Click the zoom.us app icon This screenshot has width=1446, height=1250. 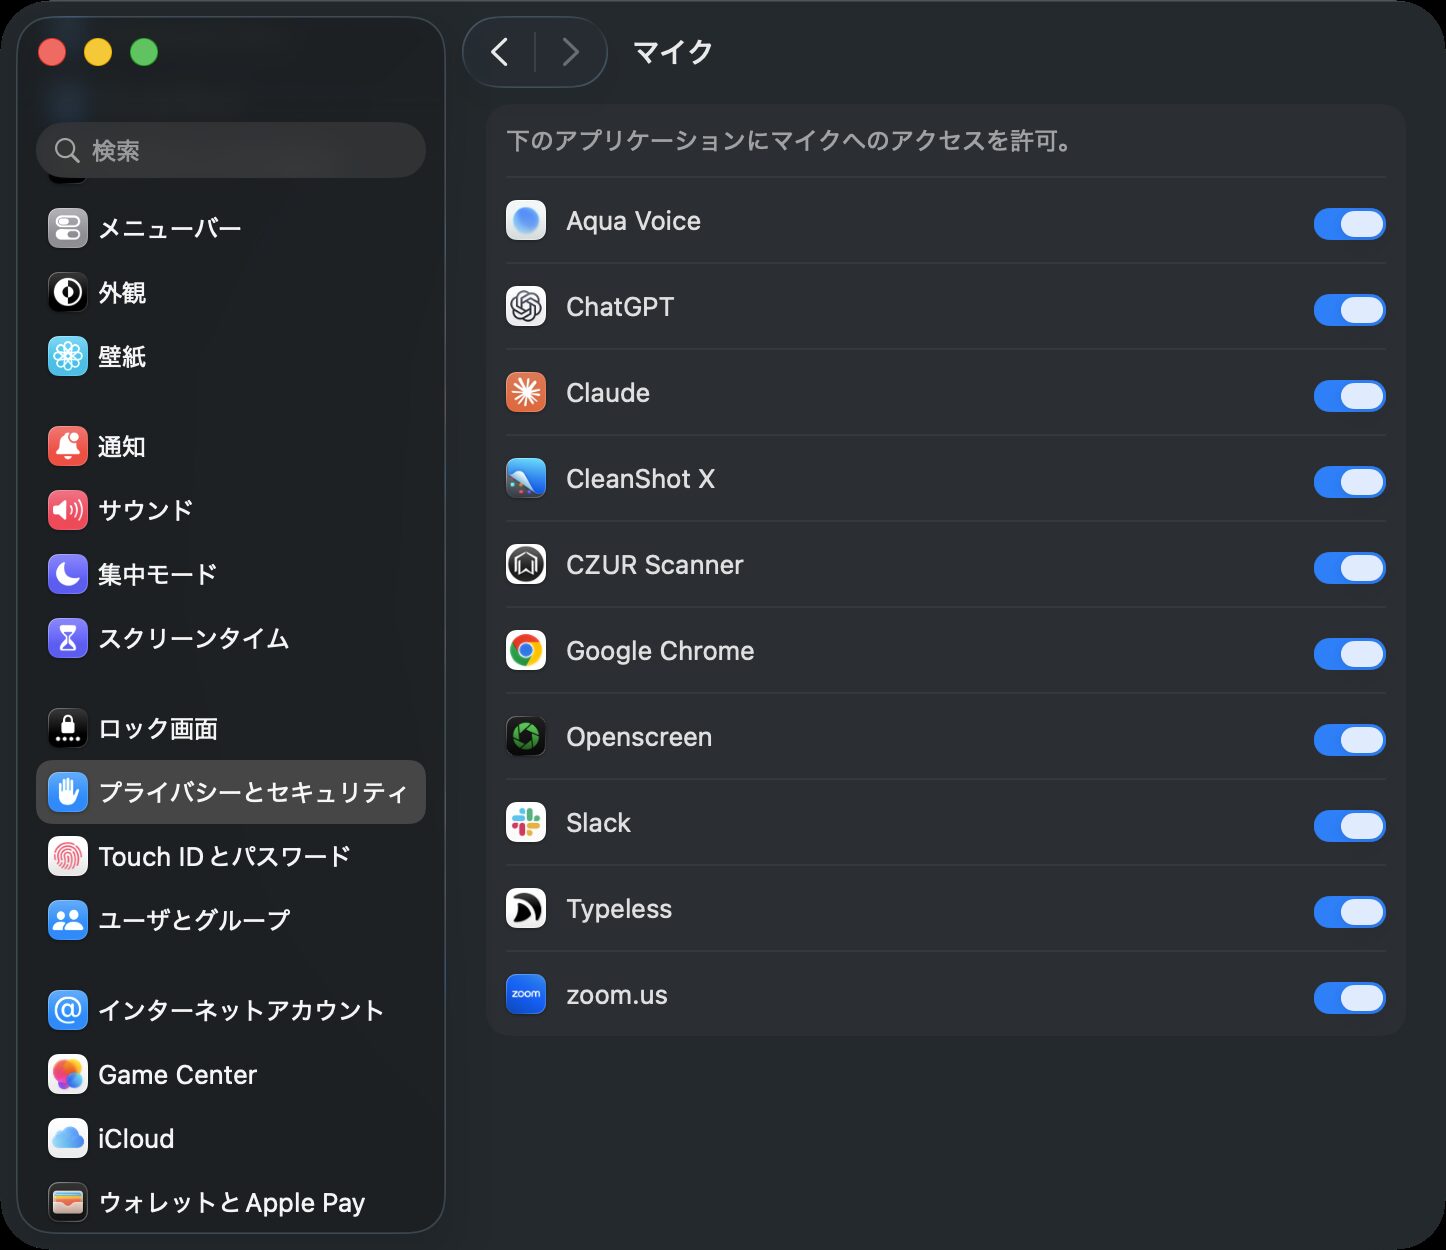(x=526, y=995)
